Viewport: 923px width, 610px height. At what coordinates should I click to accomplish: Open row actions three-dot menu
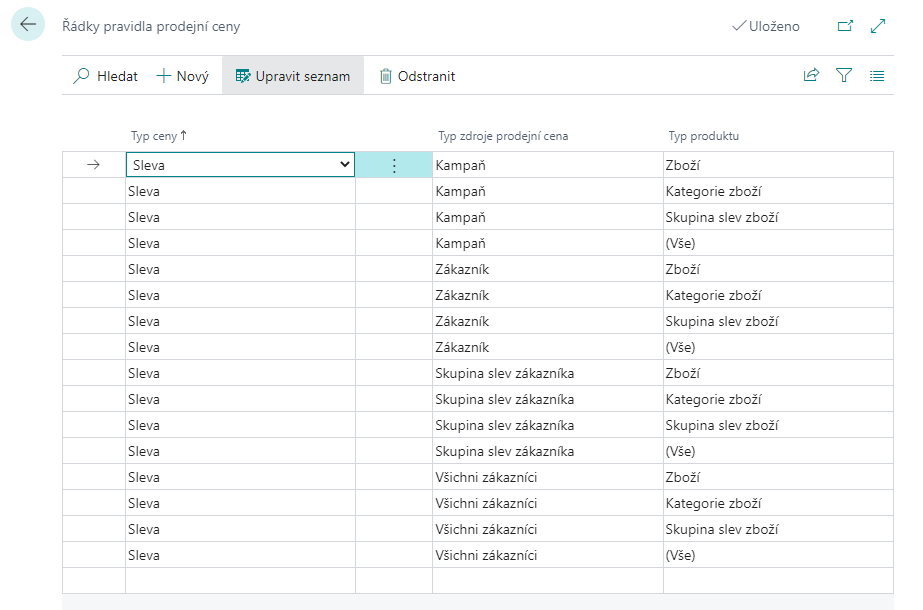[x=394, y=166]
